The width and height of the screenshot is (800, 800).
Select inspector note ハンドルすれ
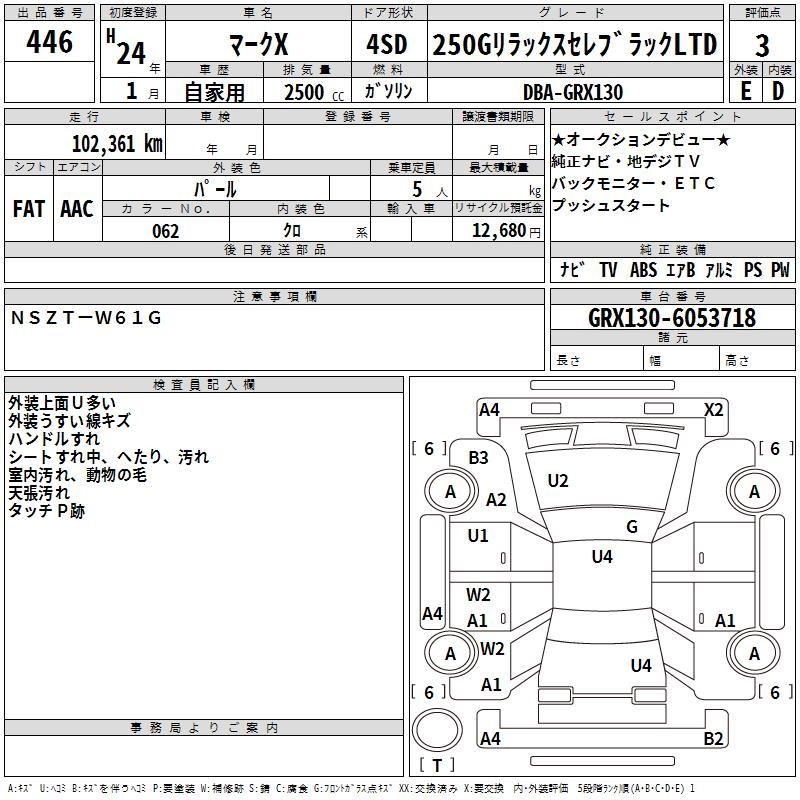(54, 439)
